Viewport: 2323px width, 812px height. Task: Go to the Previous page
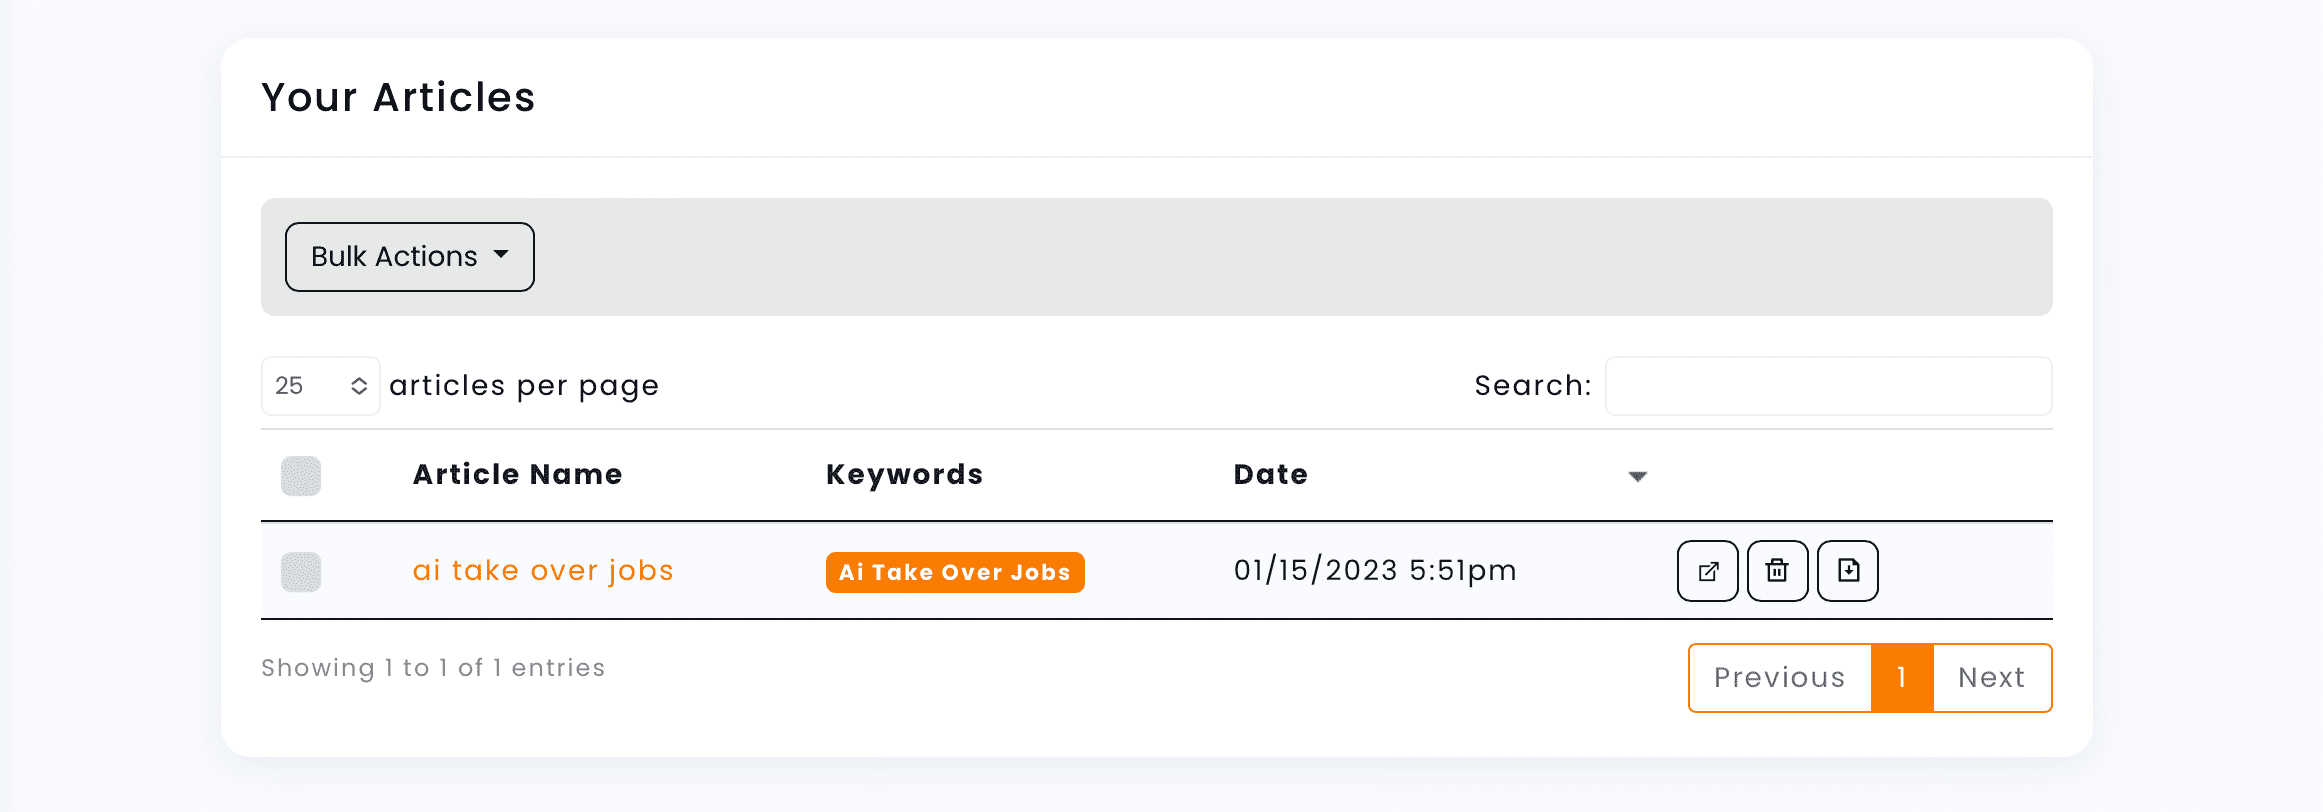point(1779,677)
